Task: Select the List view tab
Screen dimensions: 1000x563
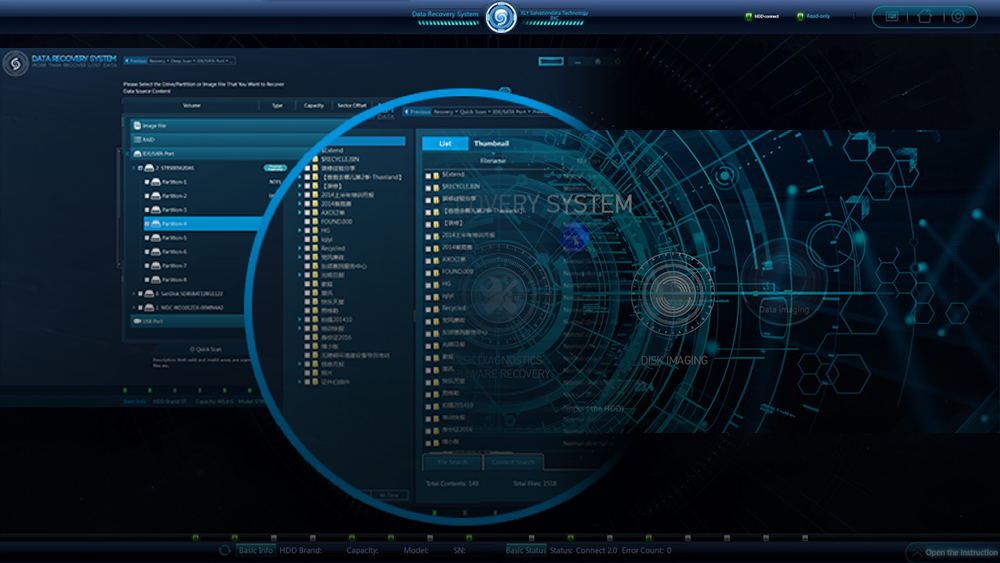Action: coord(445,144)
